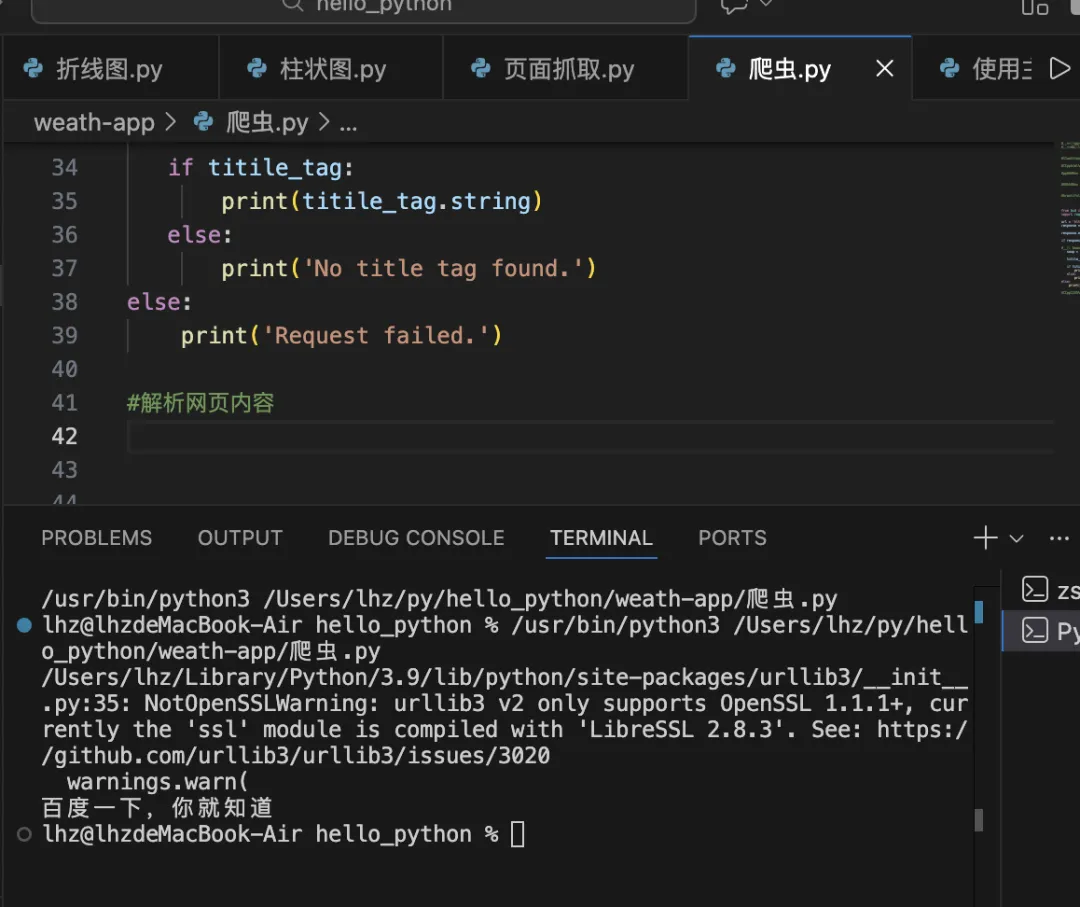Expand the Copilot chat dropdown arrow
1080x907 pixels.
[x=767, y=5]
